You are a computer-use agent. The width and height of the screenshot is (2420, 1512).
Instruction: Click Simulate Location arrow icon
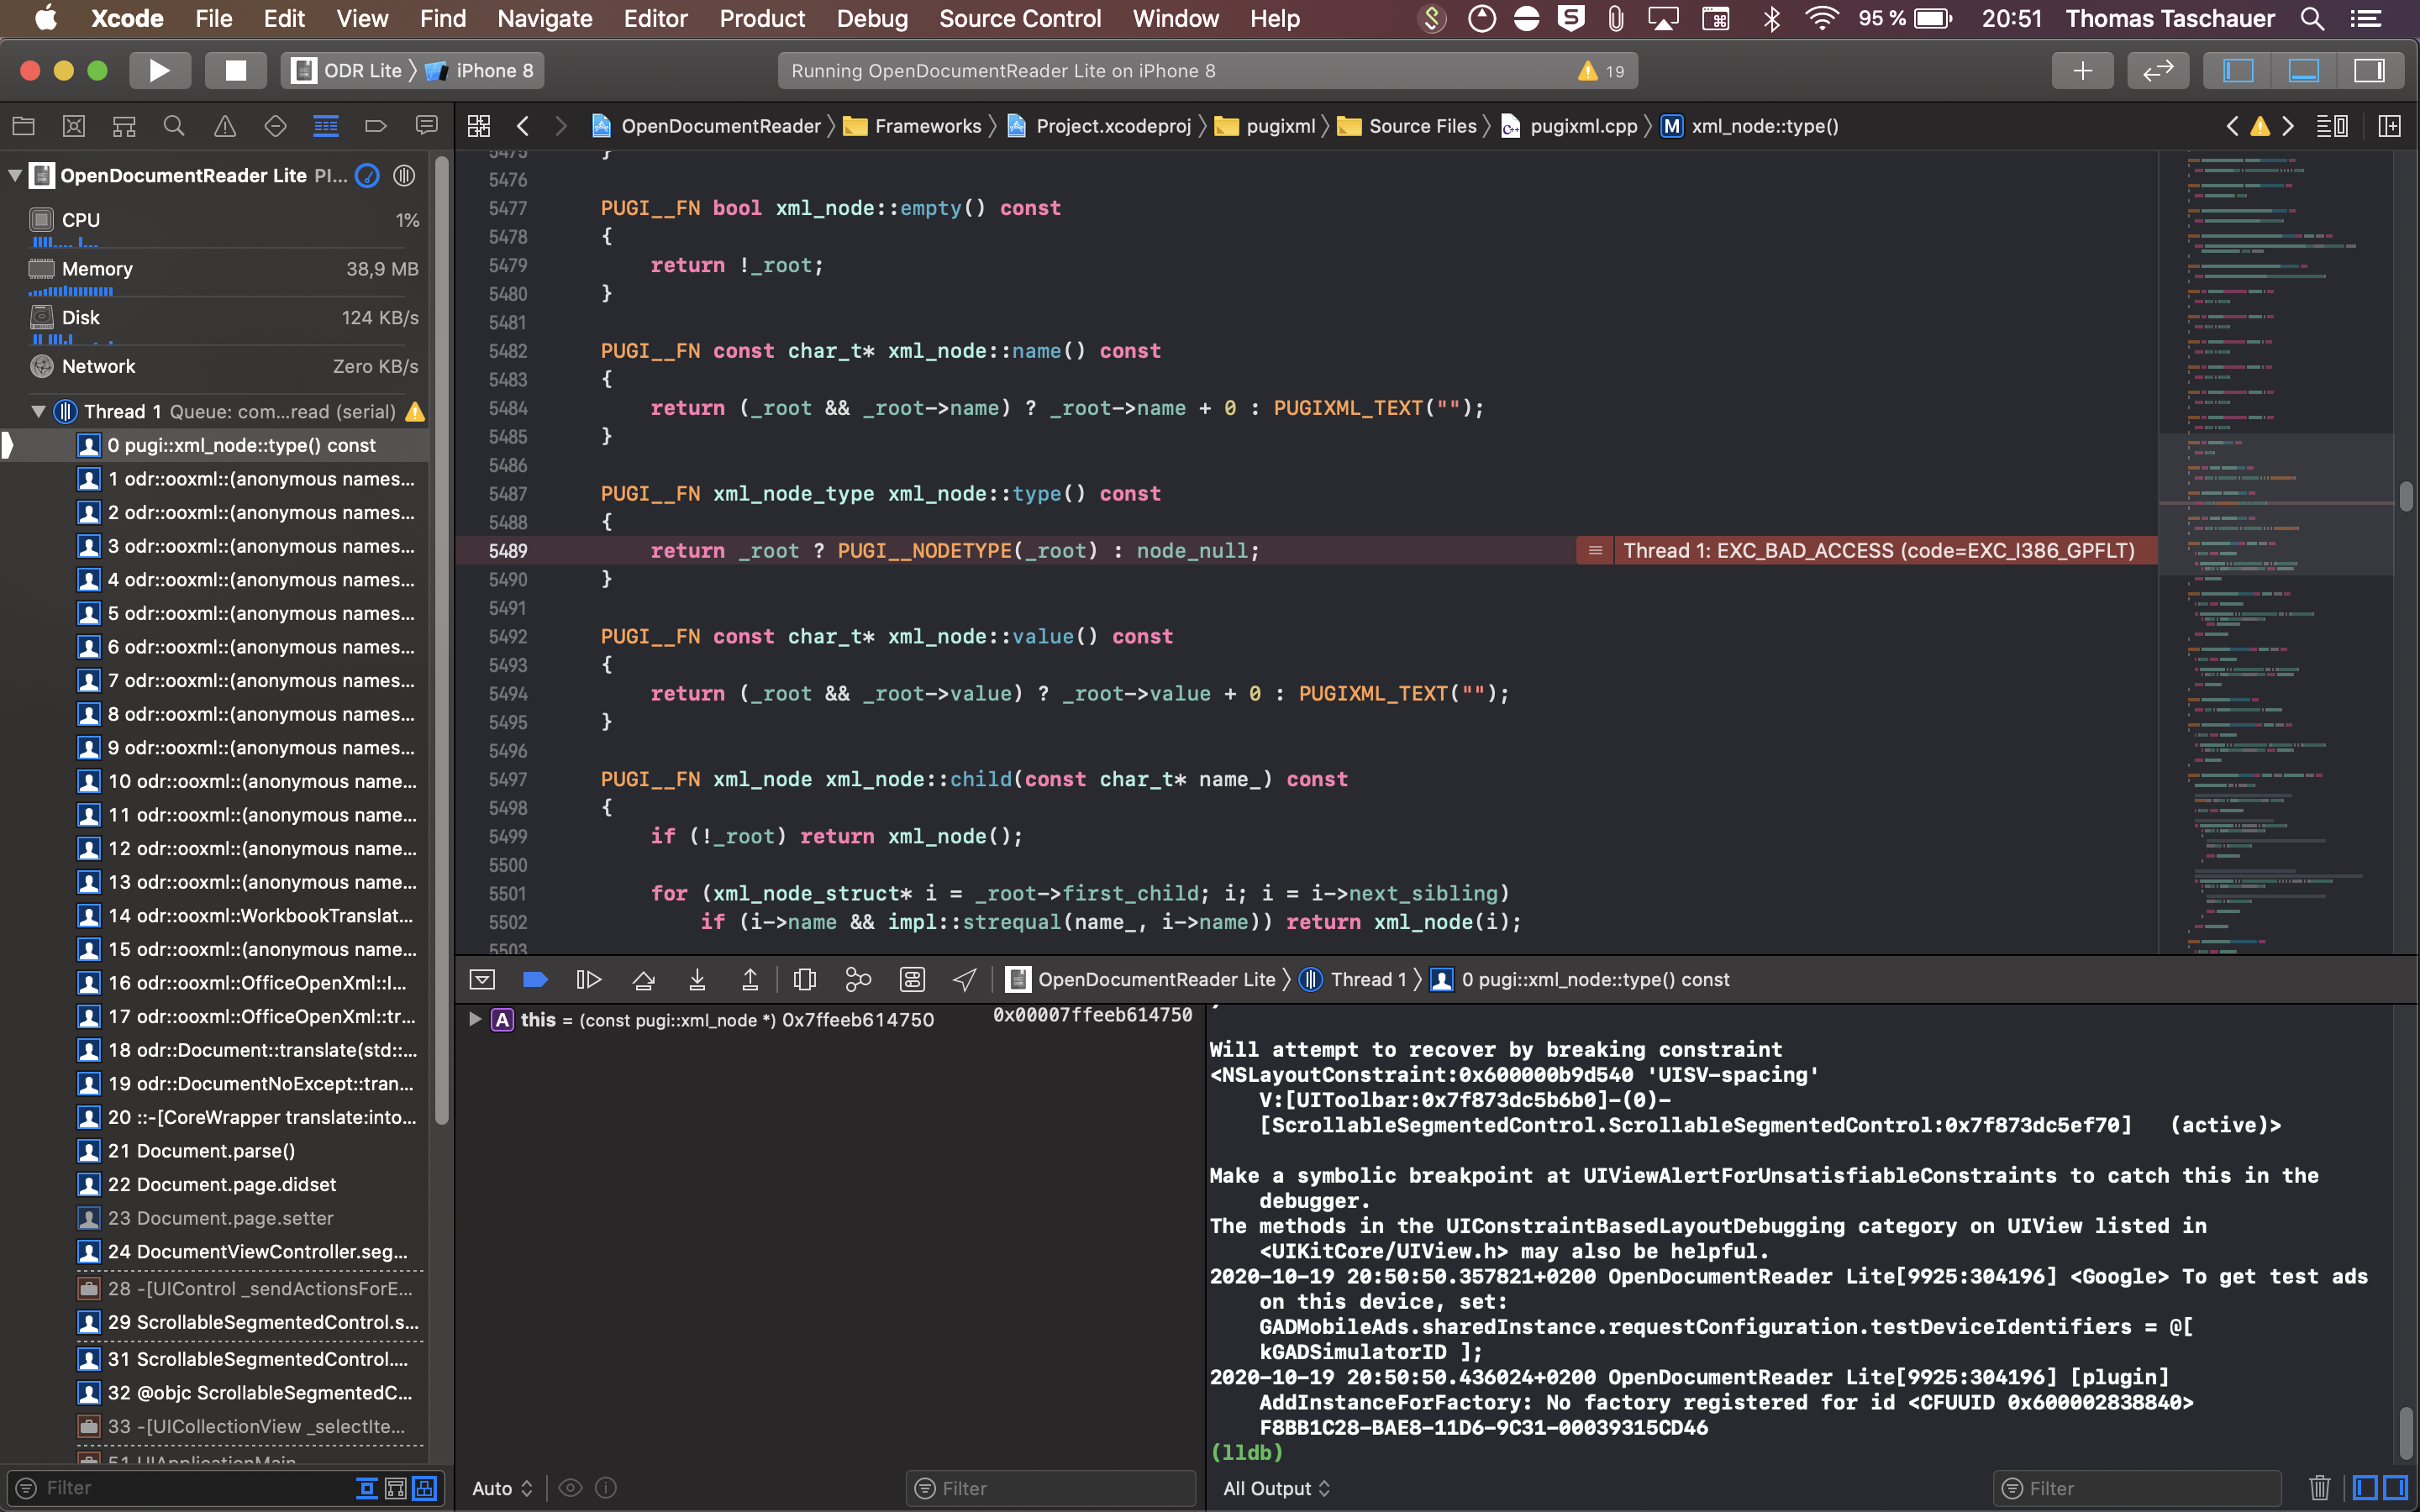[964, 980]
